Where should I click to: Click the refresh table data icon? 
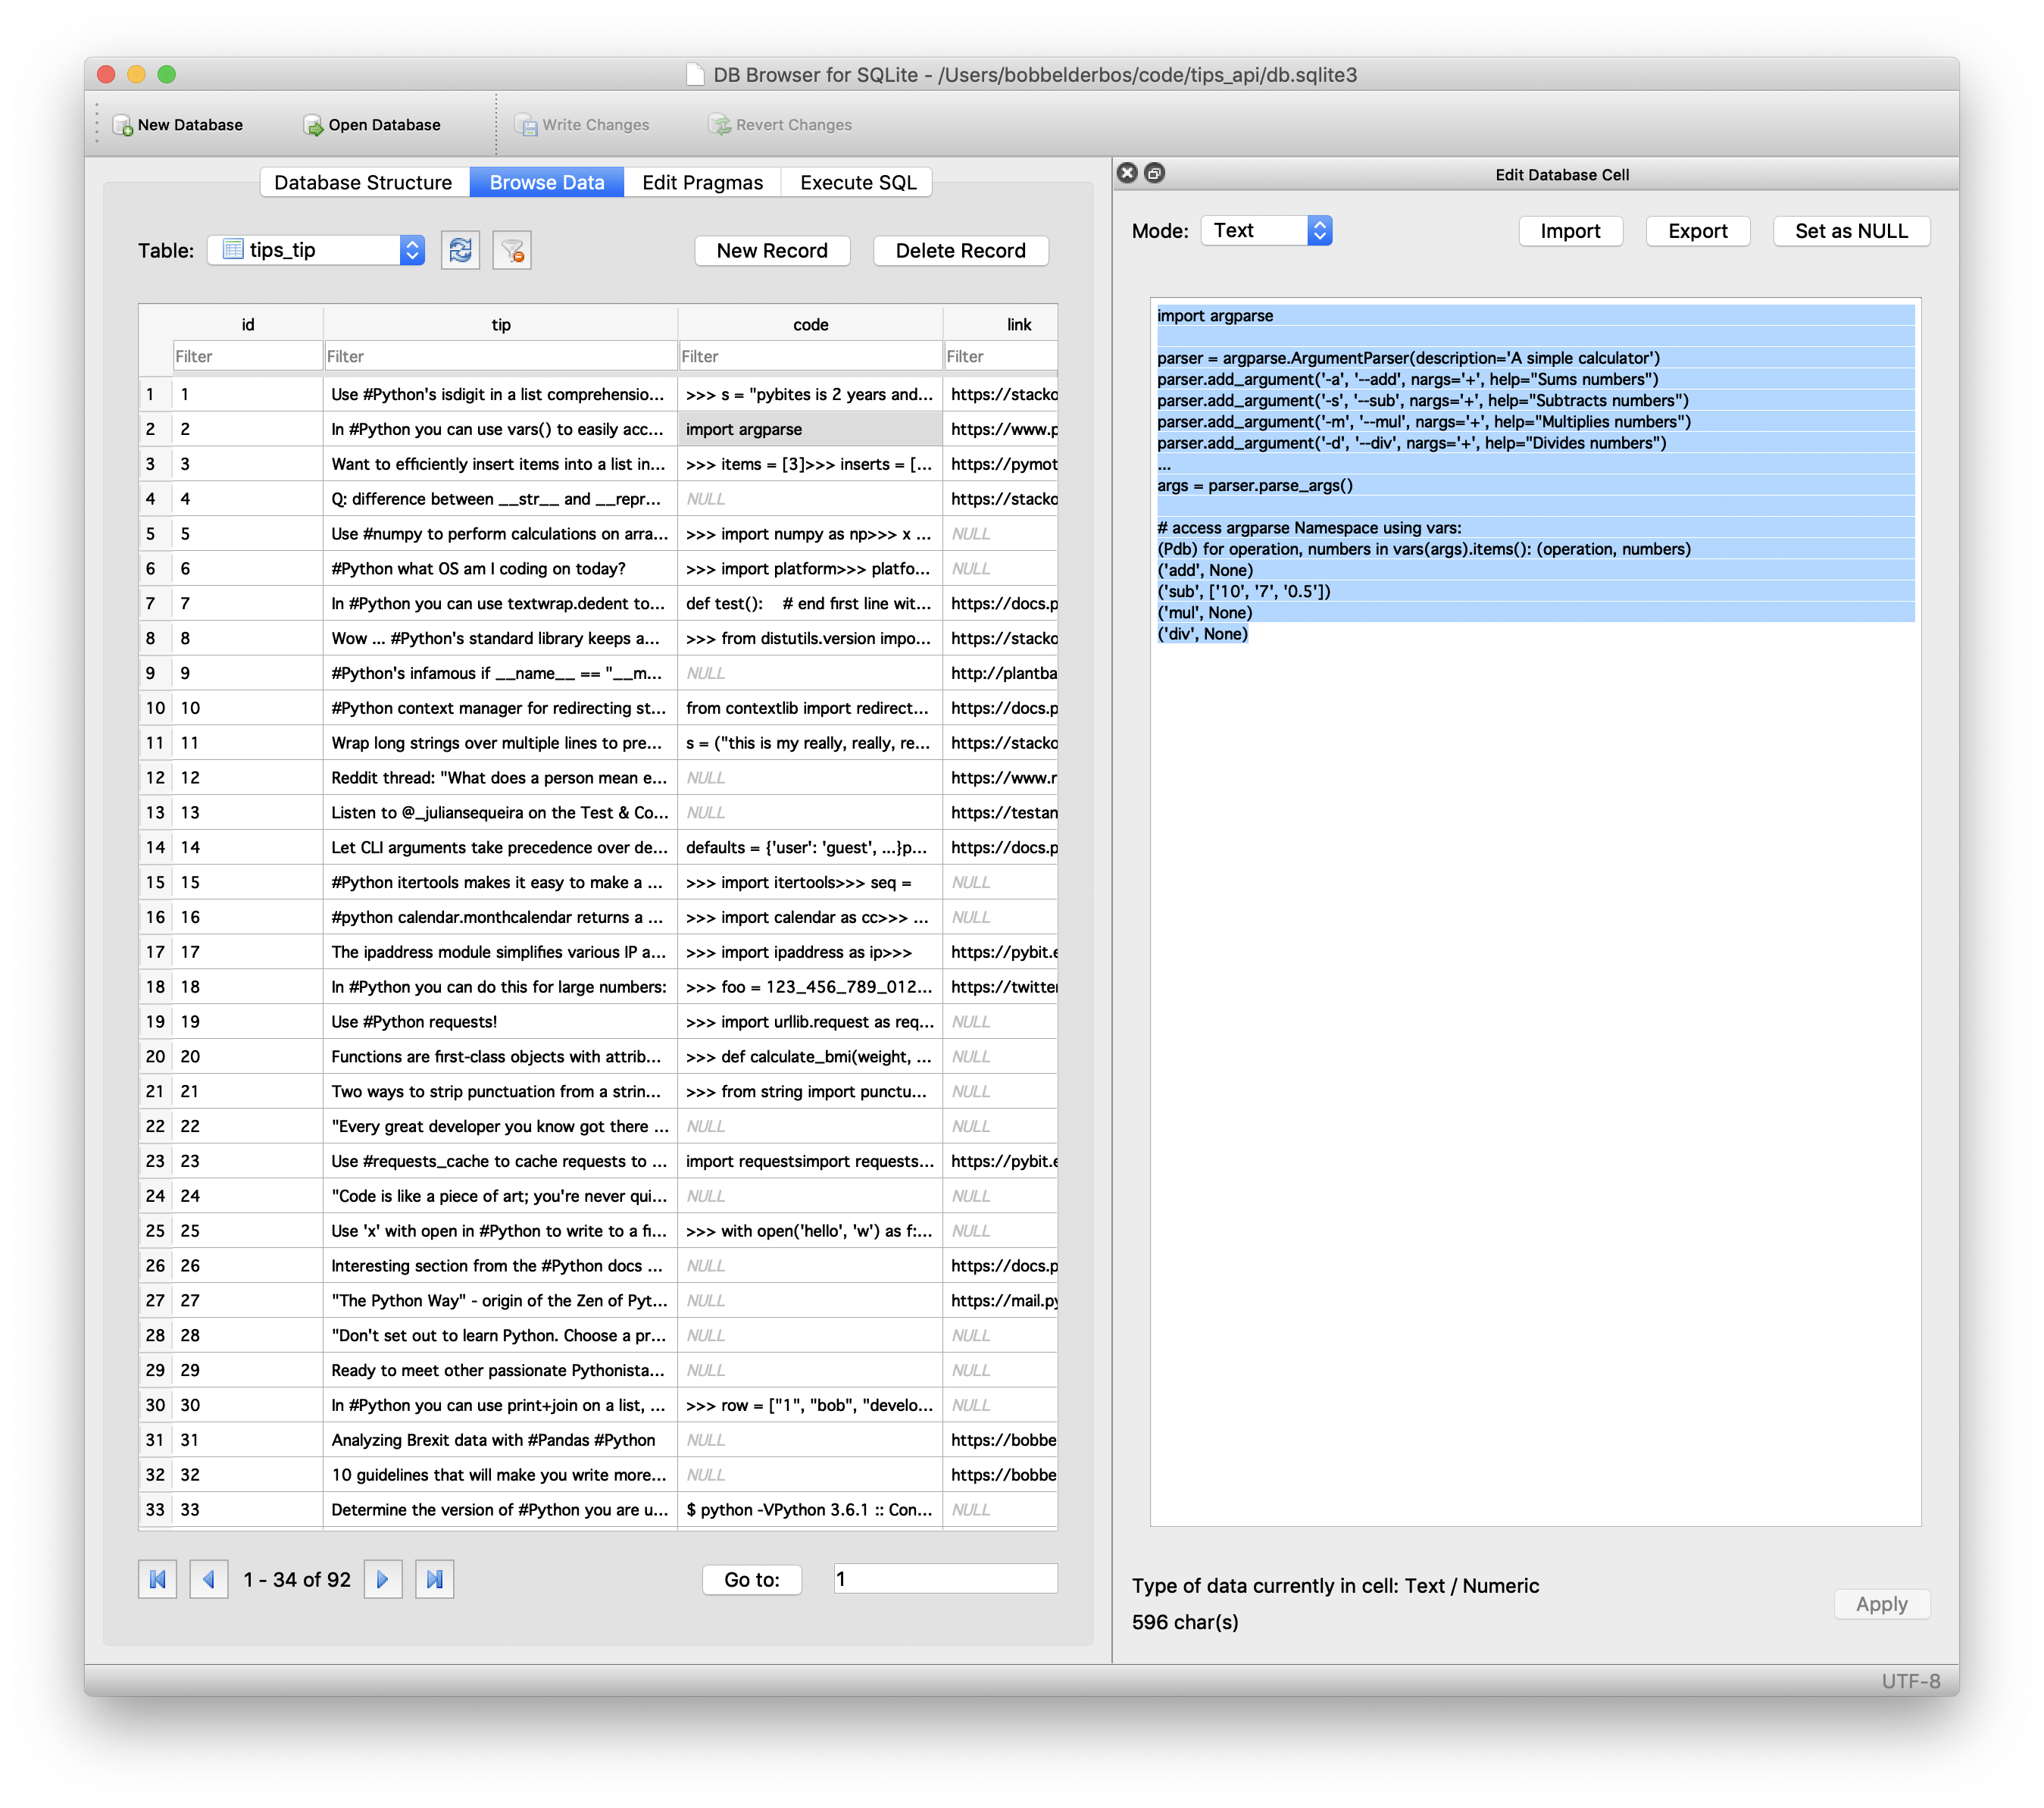click(460, 250)
